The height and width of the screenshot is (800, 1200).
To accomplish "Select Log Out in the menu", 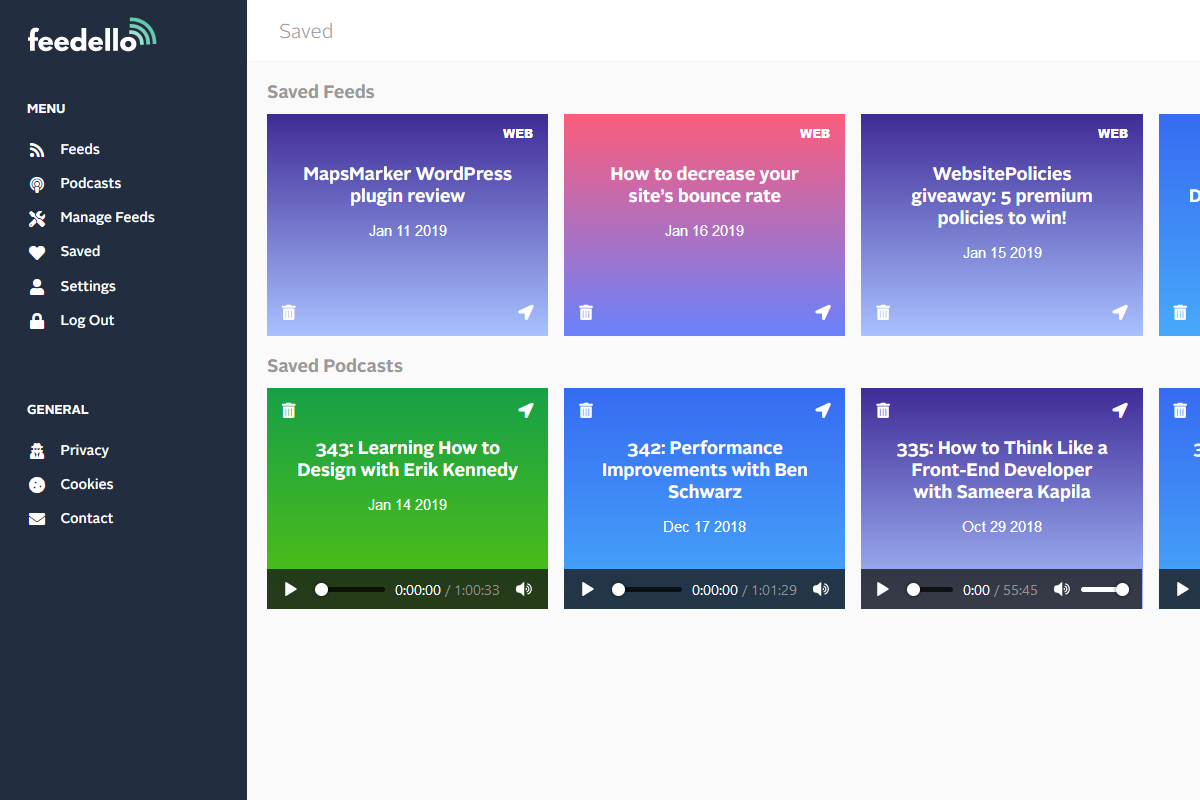I will 87,321.
